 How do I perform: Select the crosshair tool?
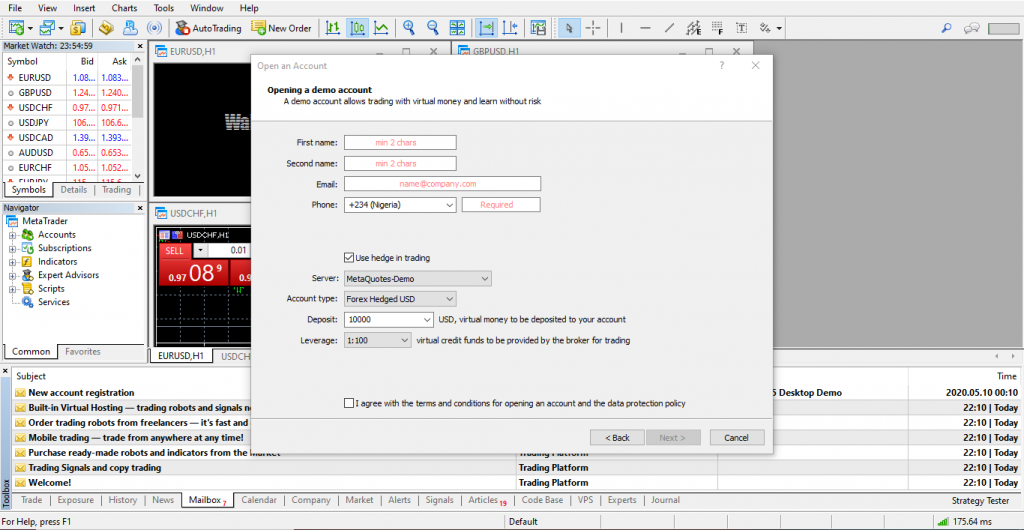593,28
